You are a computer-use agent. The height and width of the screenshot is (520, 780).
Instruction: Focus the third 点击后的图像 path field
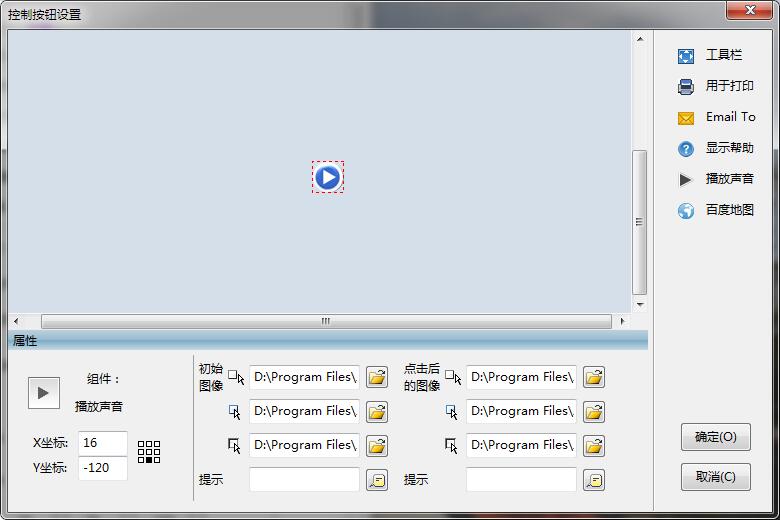pos(521,445)
